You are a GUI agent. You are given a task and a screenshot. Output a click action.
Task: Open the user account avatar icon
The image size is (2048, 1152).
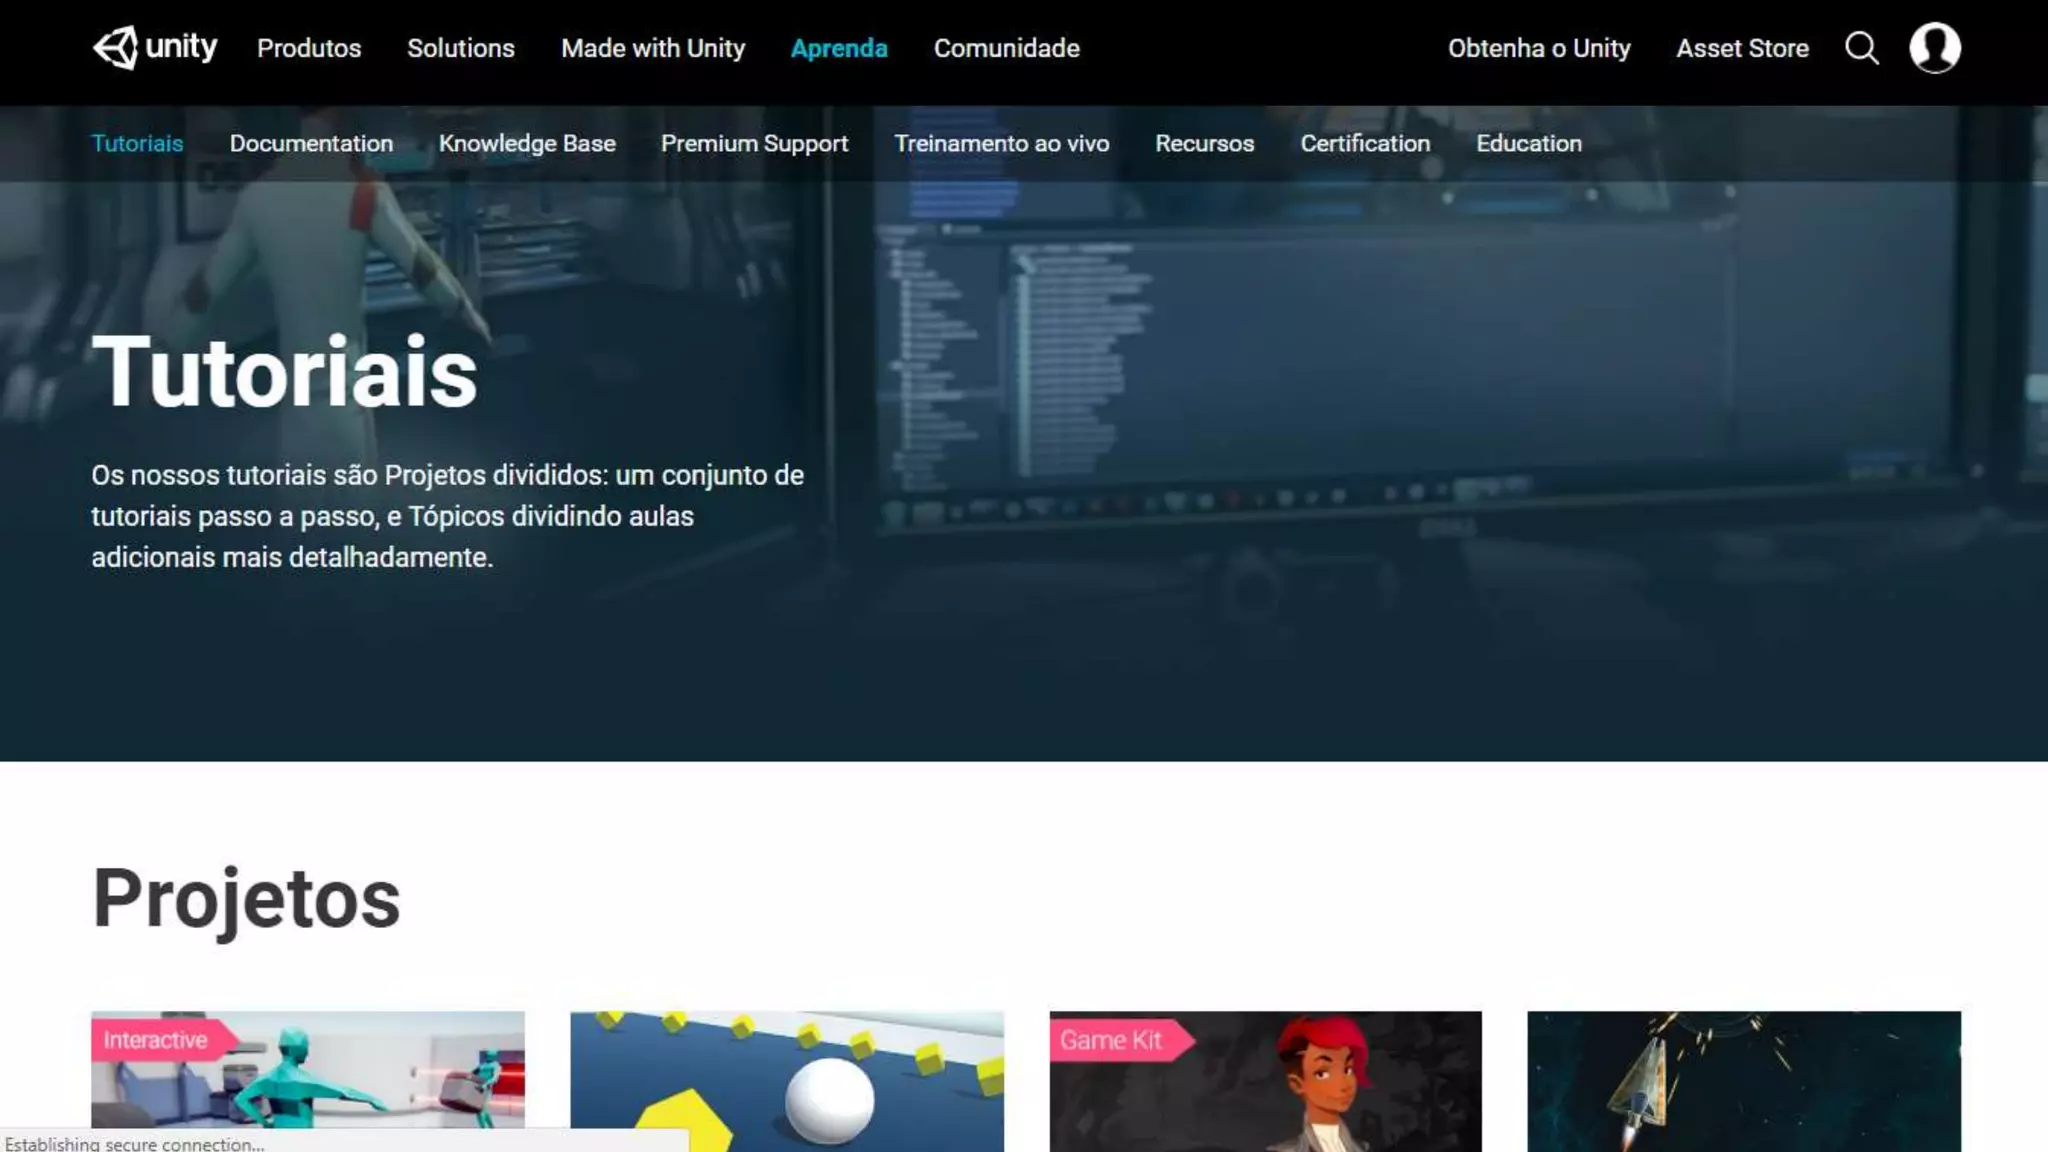coord(1934,48)
